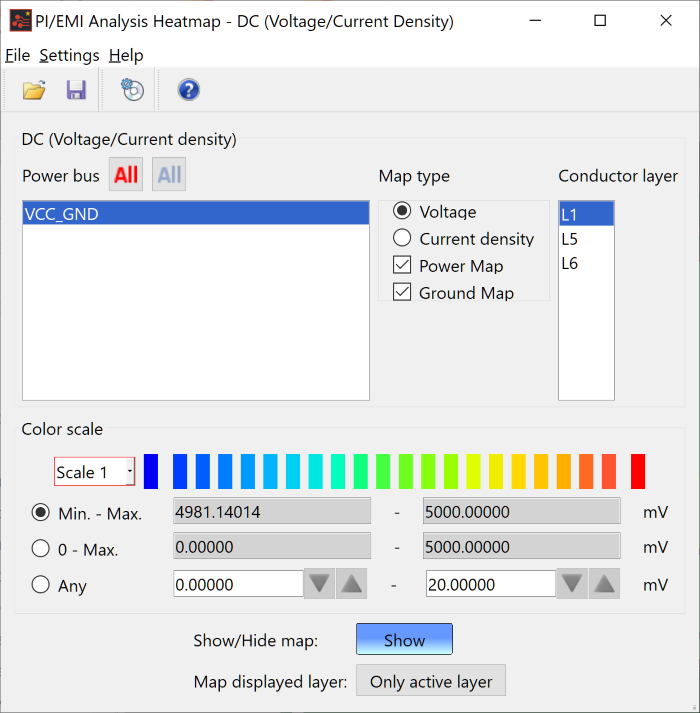Click the Any row minimum 0.00000 input
Image resolution: width=700 pixels, height=713 pixels.
(x=238, y=584)
